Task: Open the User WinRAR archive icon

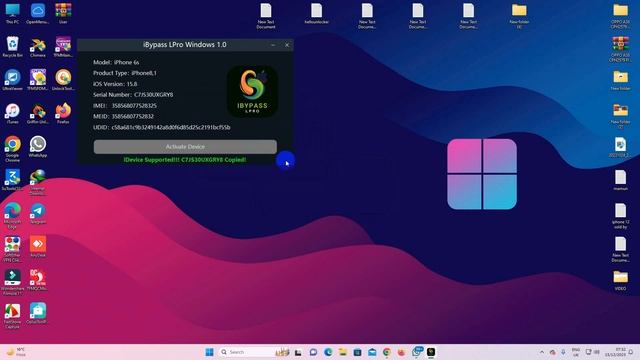Action: 63,13
